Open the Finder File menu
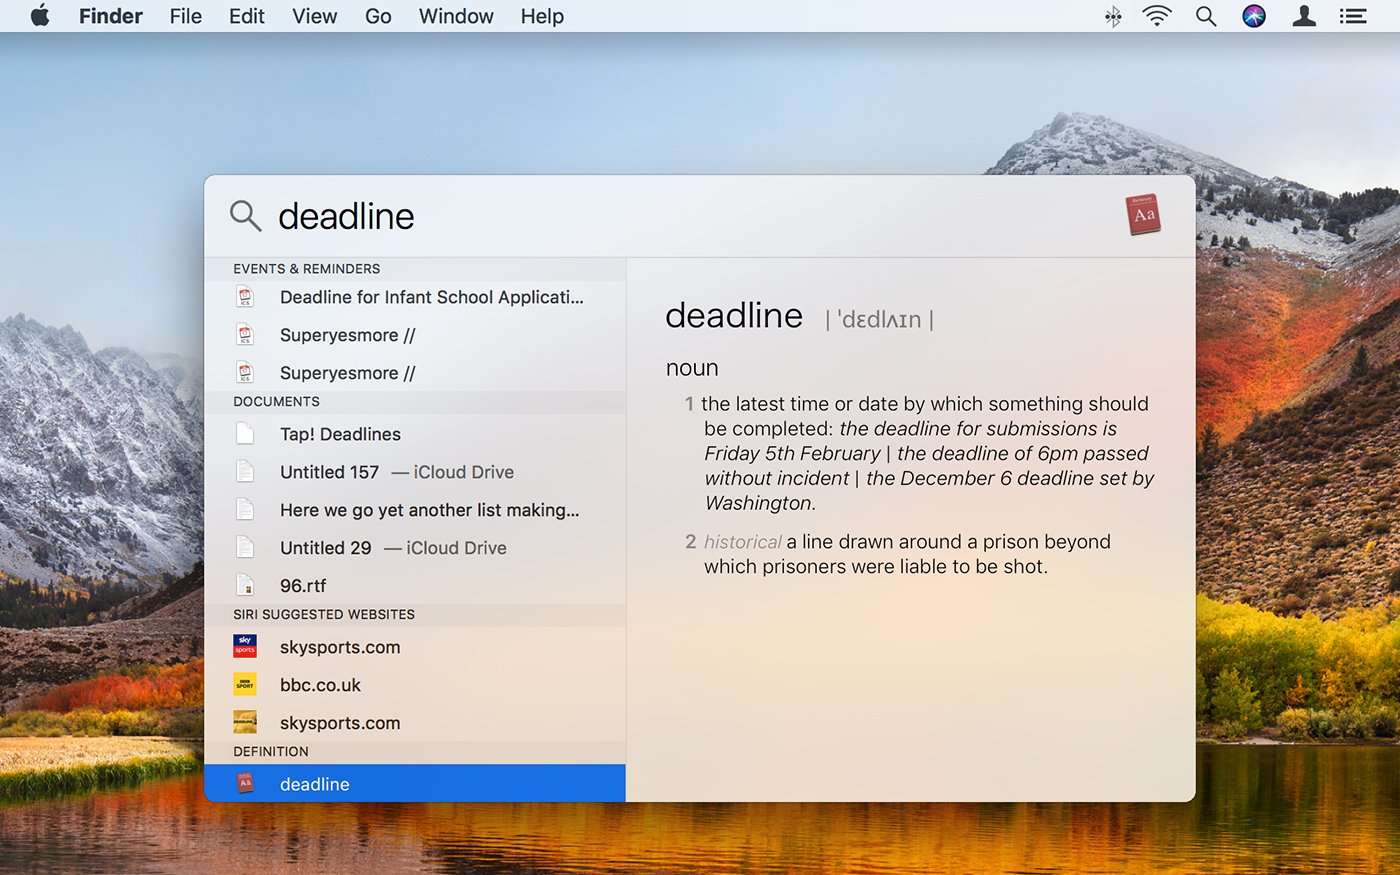The image size is (1400, 875). (185, 16)
